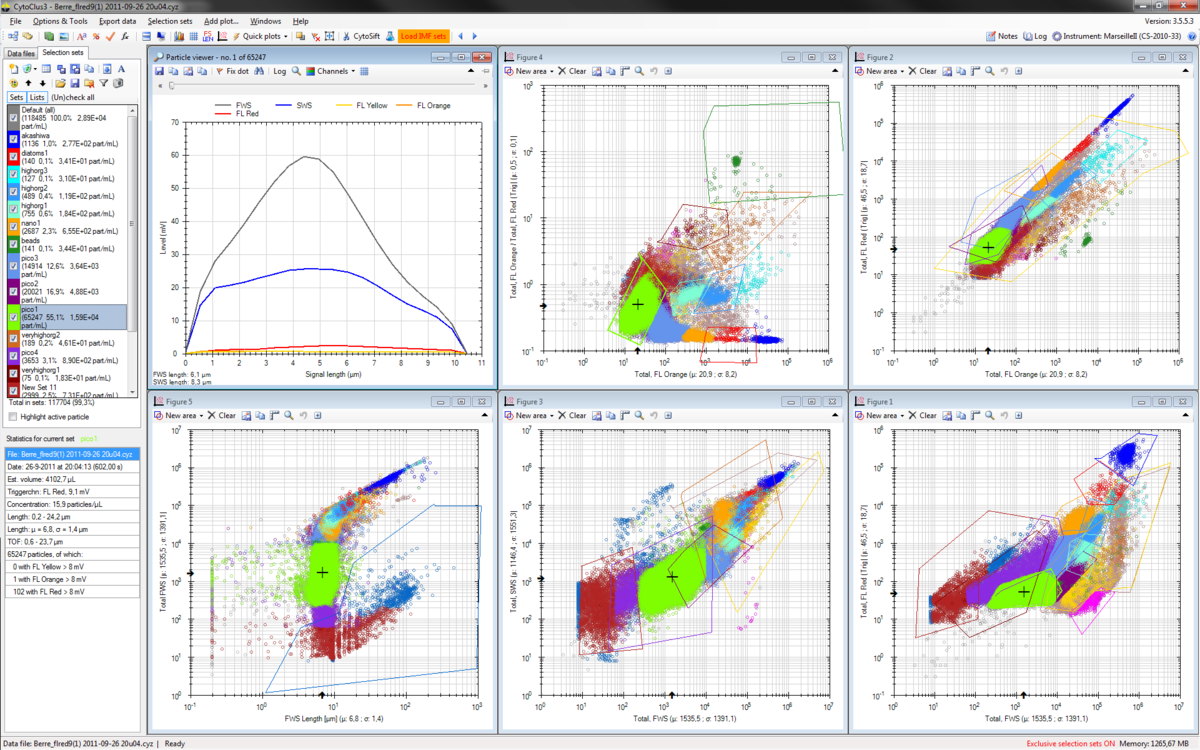Go to next IMF set arrow
1200x750 pixels.
coord(474,36)
